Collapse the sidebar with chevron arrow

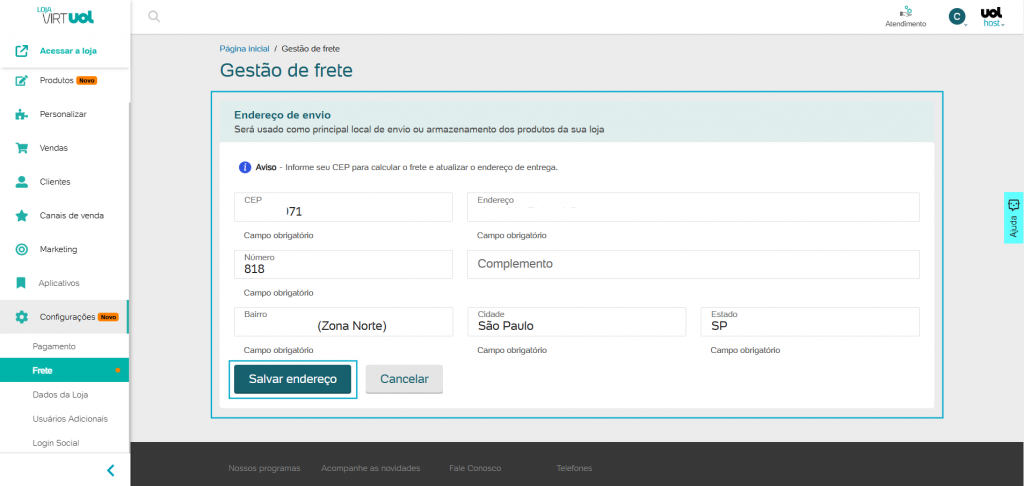pos(110,470)
